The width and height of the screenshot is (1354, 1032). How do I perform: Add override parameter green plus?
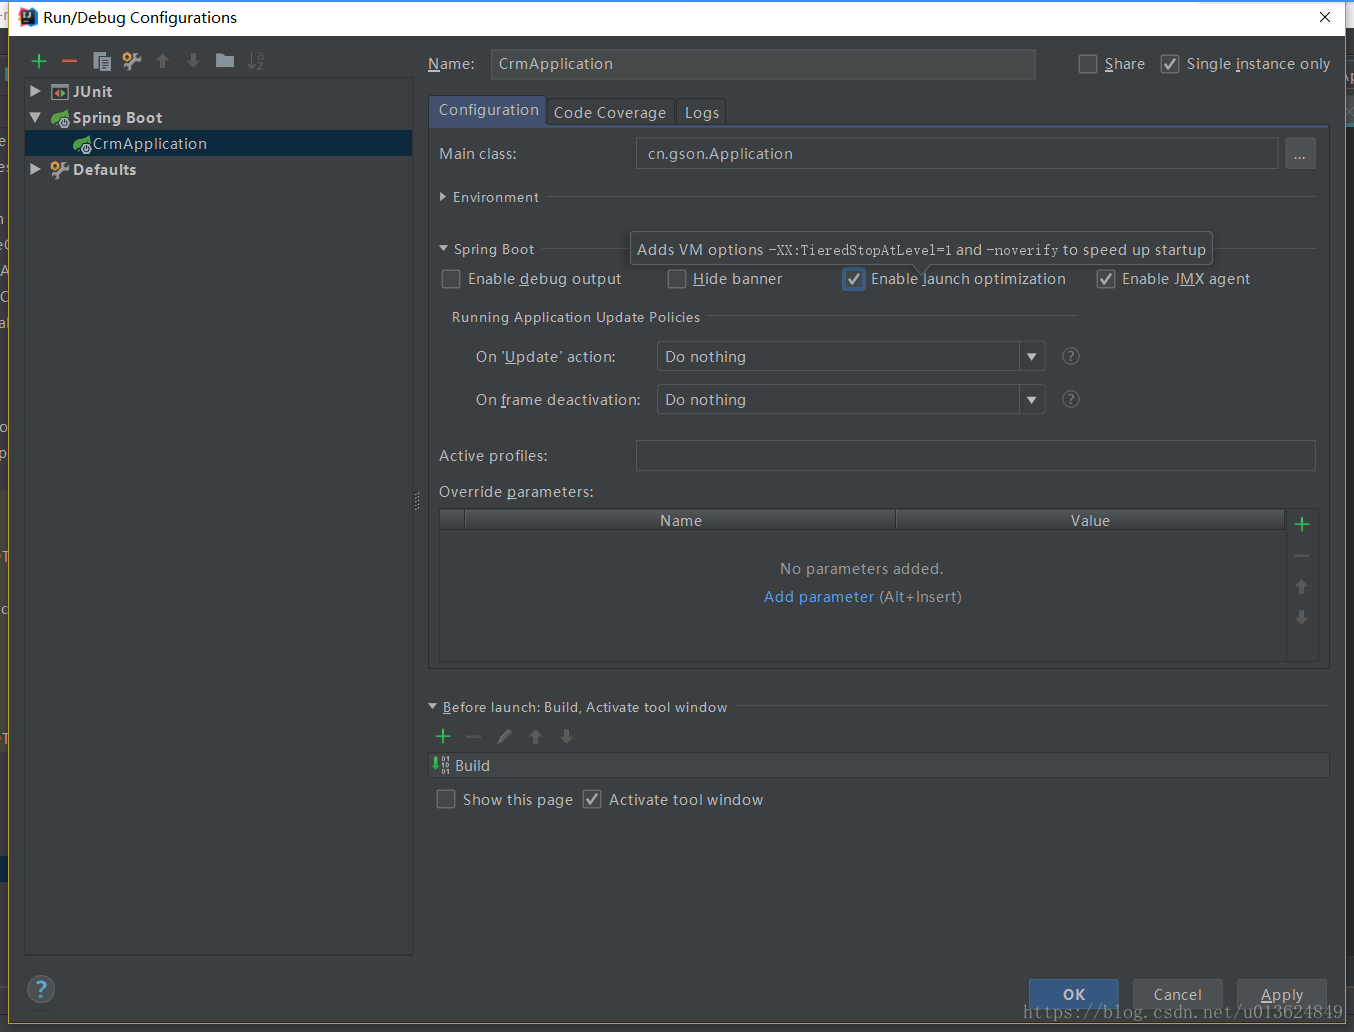tap(1302, 524)
